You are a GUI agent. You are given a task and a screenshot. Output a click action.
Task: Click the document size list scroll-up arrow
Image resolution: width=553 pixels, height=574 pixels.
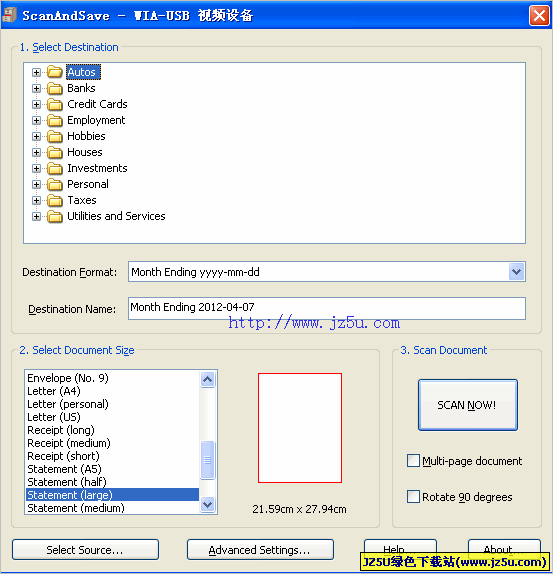[208, 380]
